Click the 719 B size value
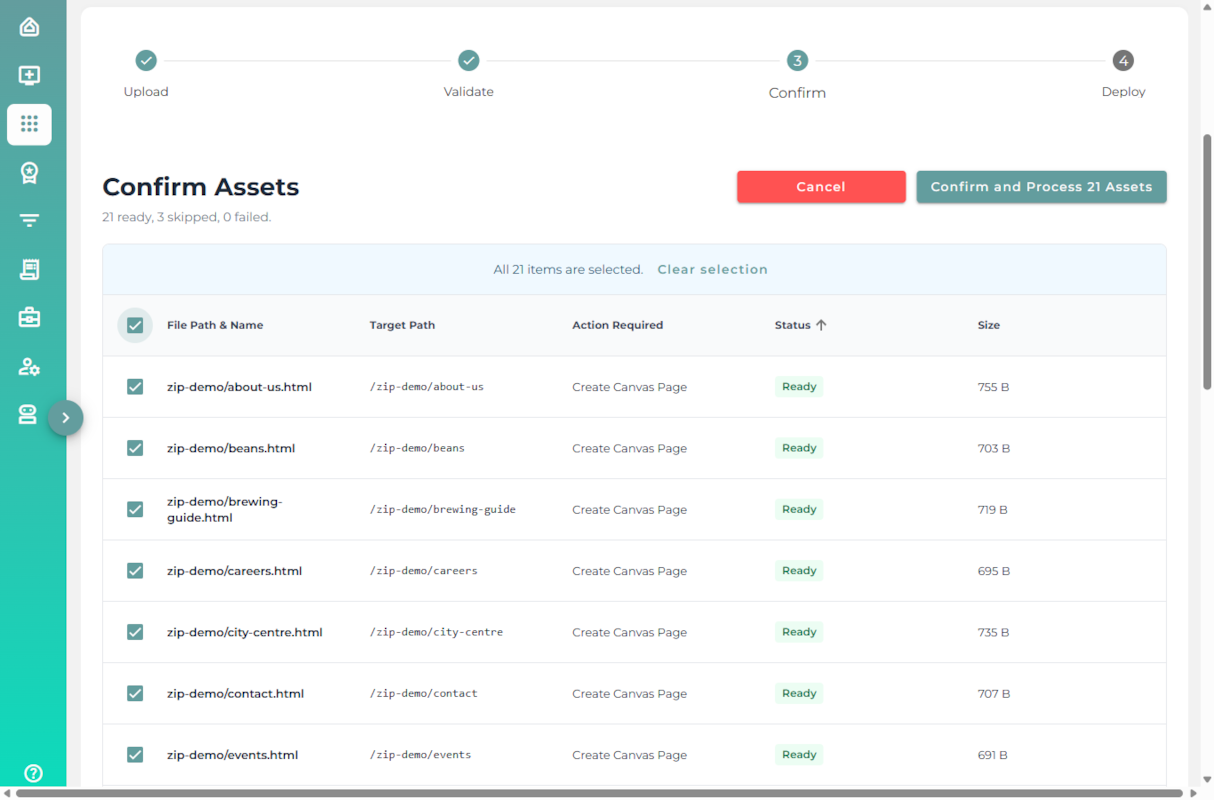 (993, 510)
